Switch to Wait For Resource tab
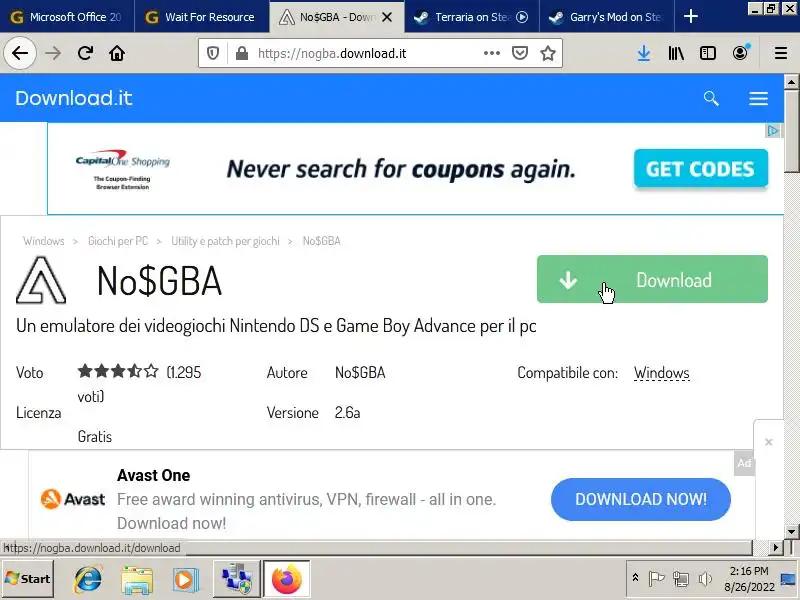 [x=202, y=17]
